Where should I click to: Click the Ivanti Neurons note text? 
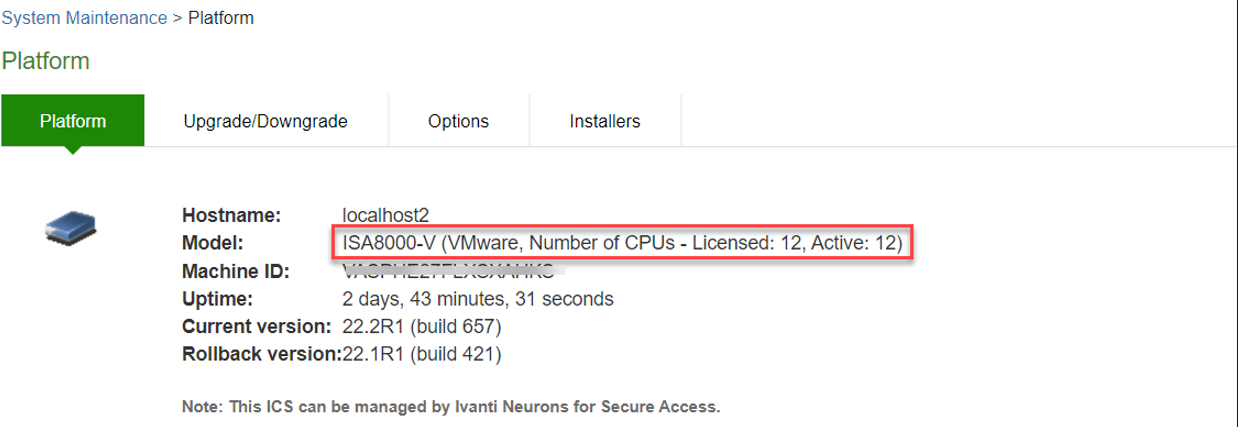(450, 407)
